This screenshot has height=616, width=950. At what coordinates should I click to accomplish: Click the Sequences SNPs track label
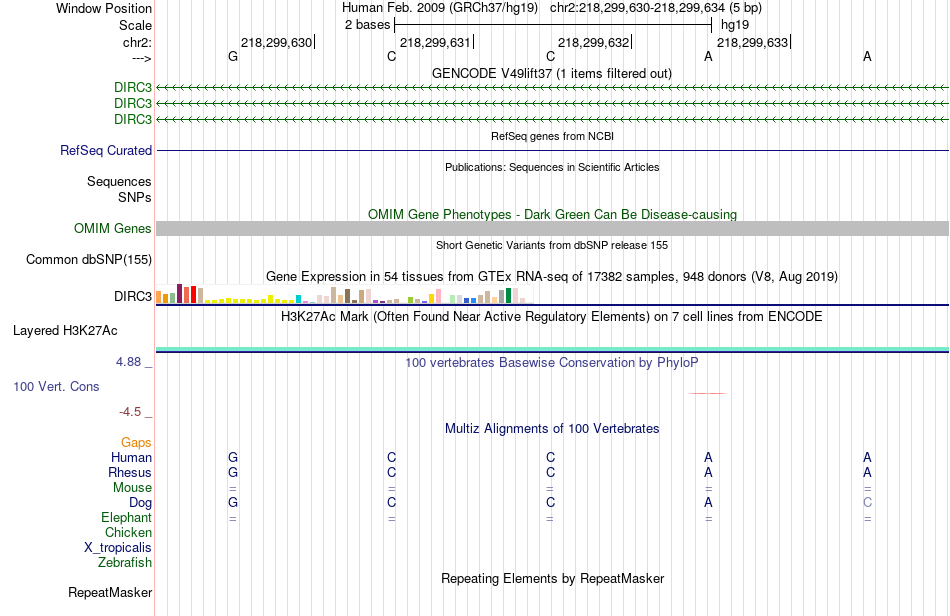click(x=119, y=190)
